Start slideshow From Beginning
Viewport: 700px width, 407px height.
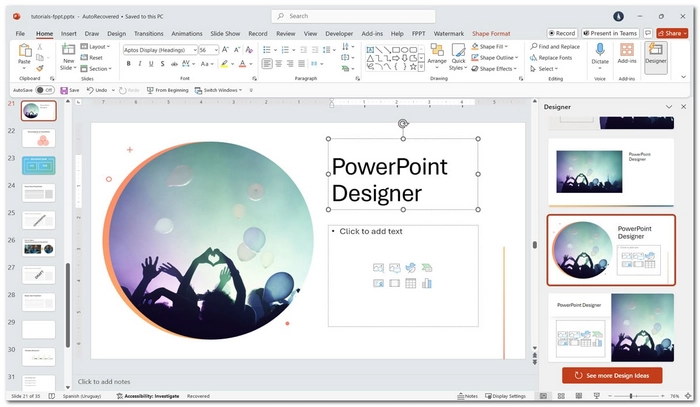[x=167, y=90]
